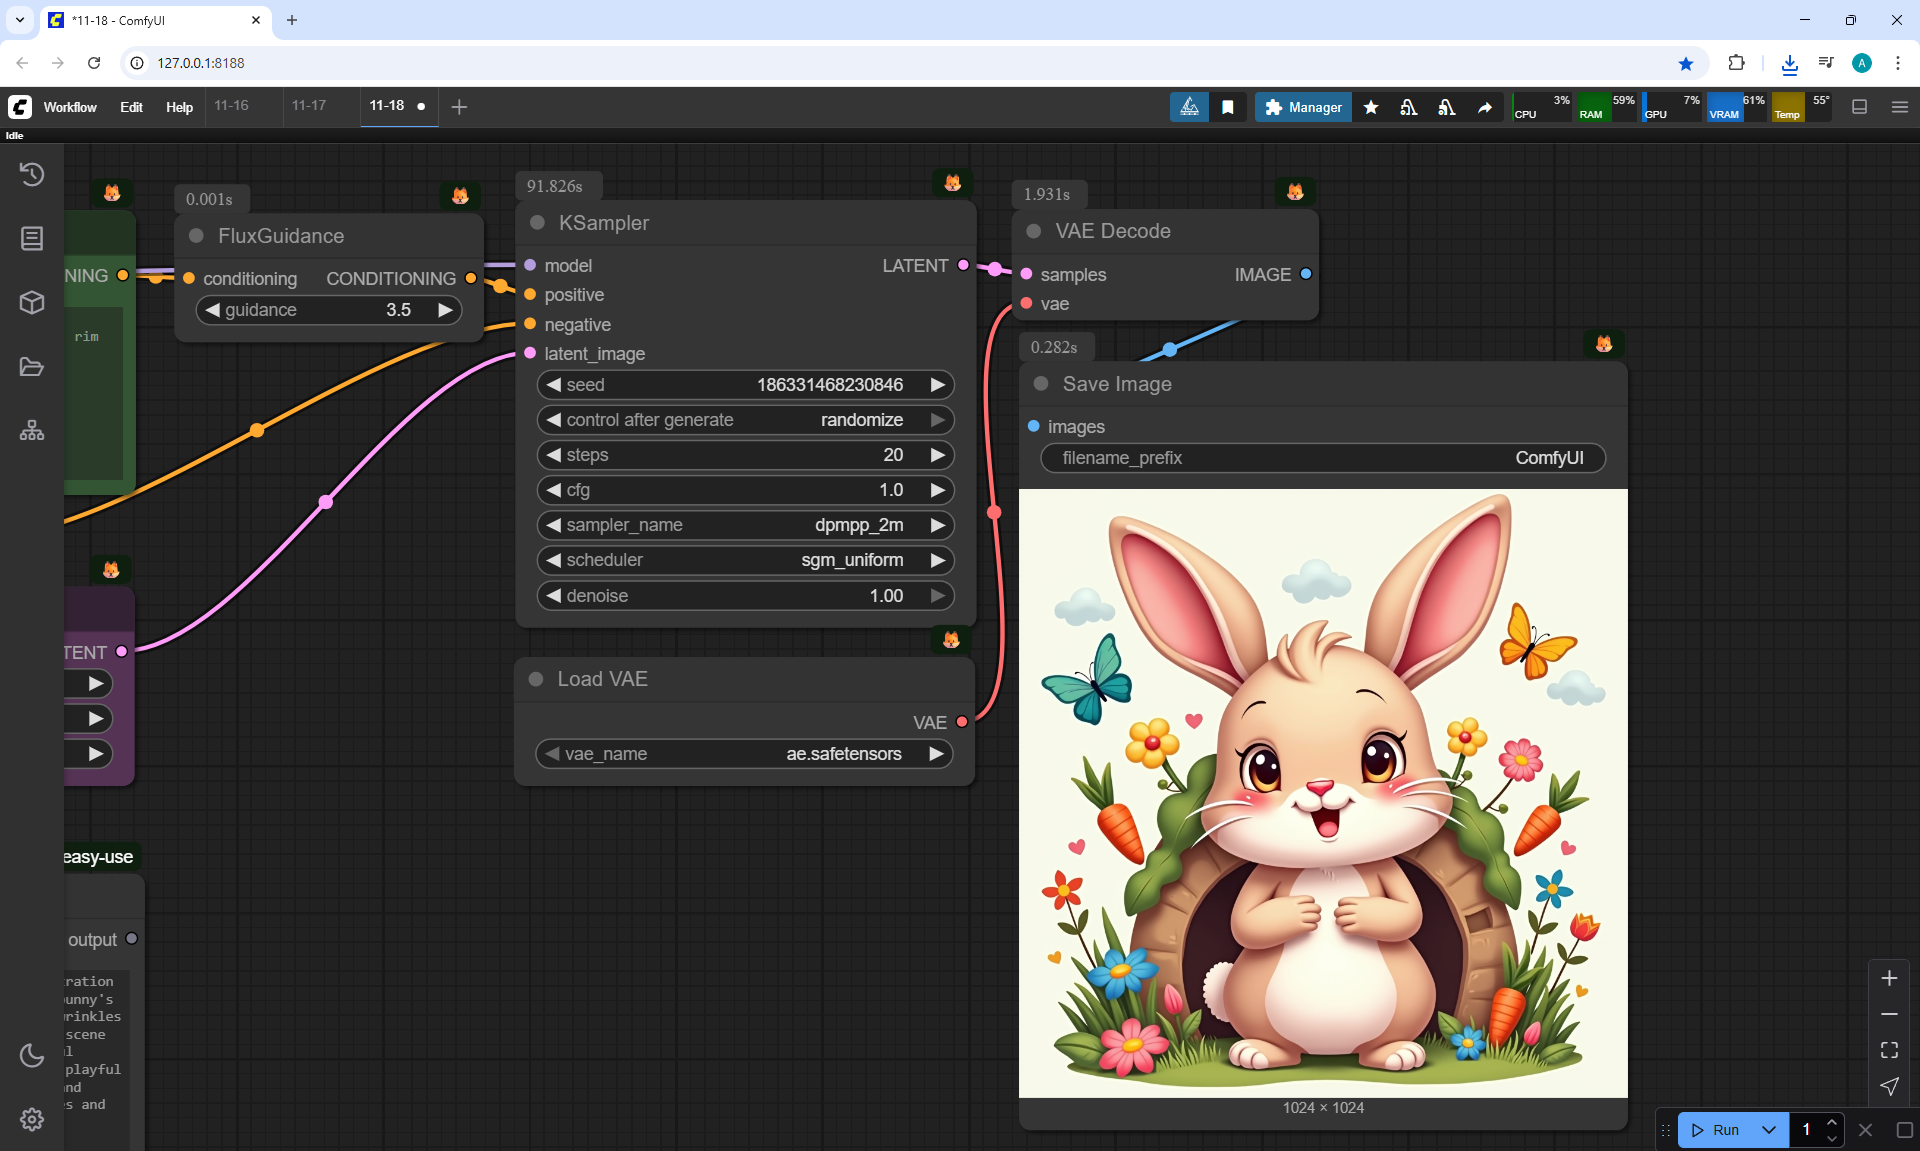
Task: Collapse the Save Image node dot
Action: coord(1041,384)
